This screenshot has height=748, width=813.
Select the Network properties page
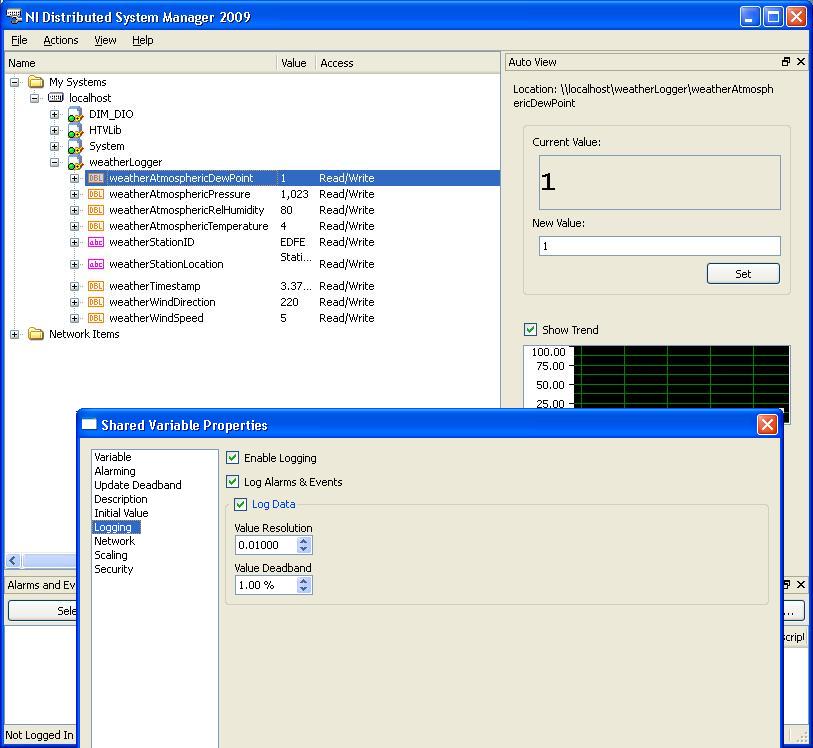click(x=114, y=541)
